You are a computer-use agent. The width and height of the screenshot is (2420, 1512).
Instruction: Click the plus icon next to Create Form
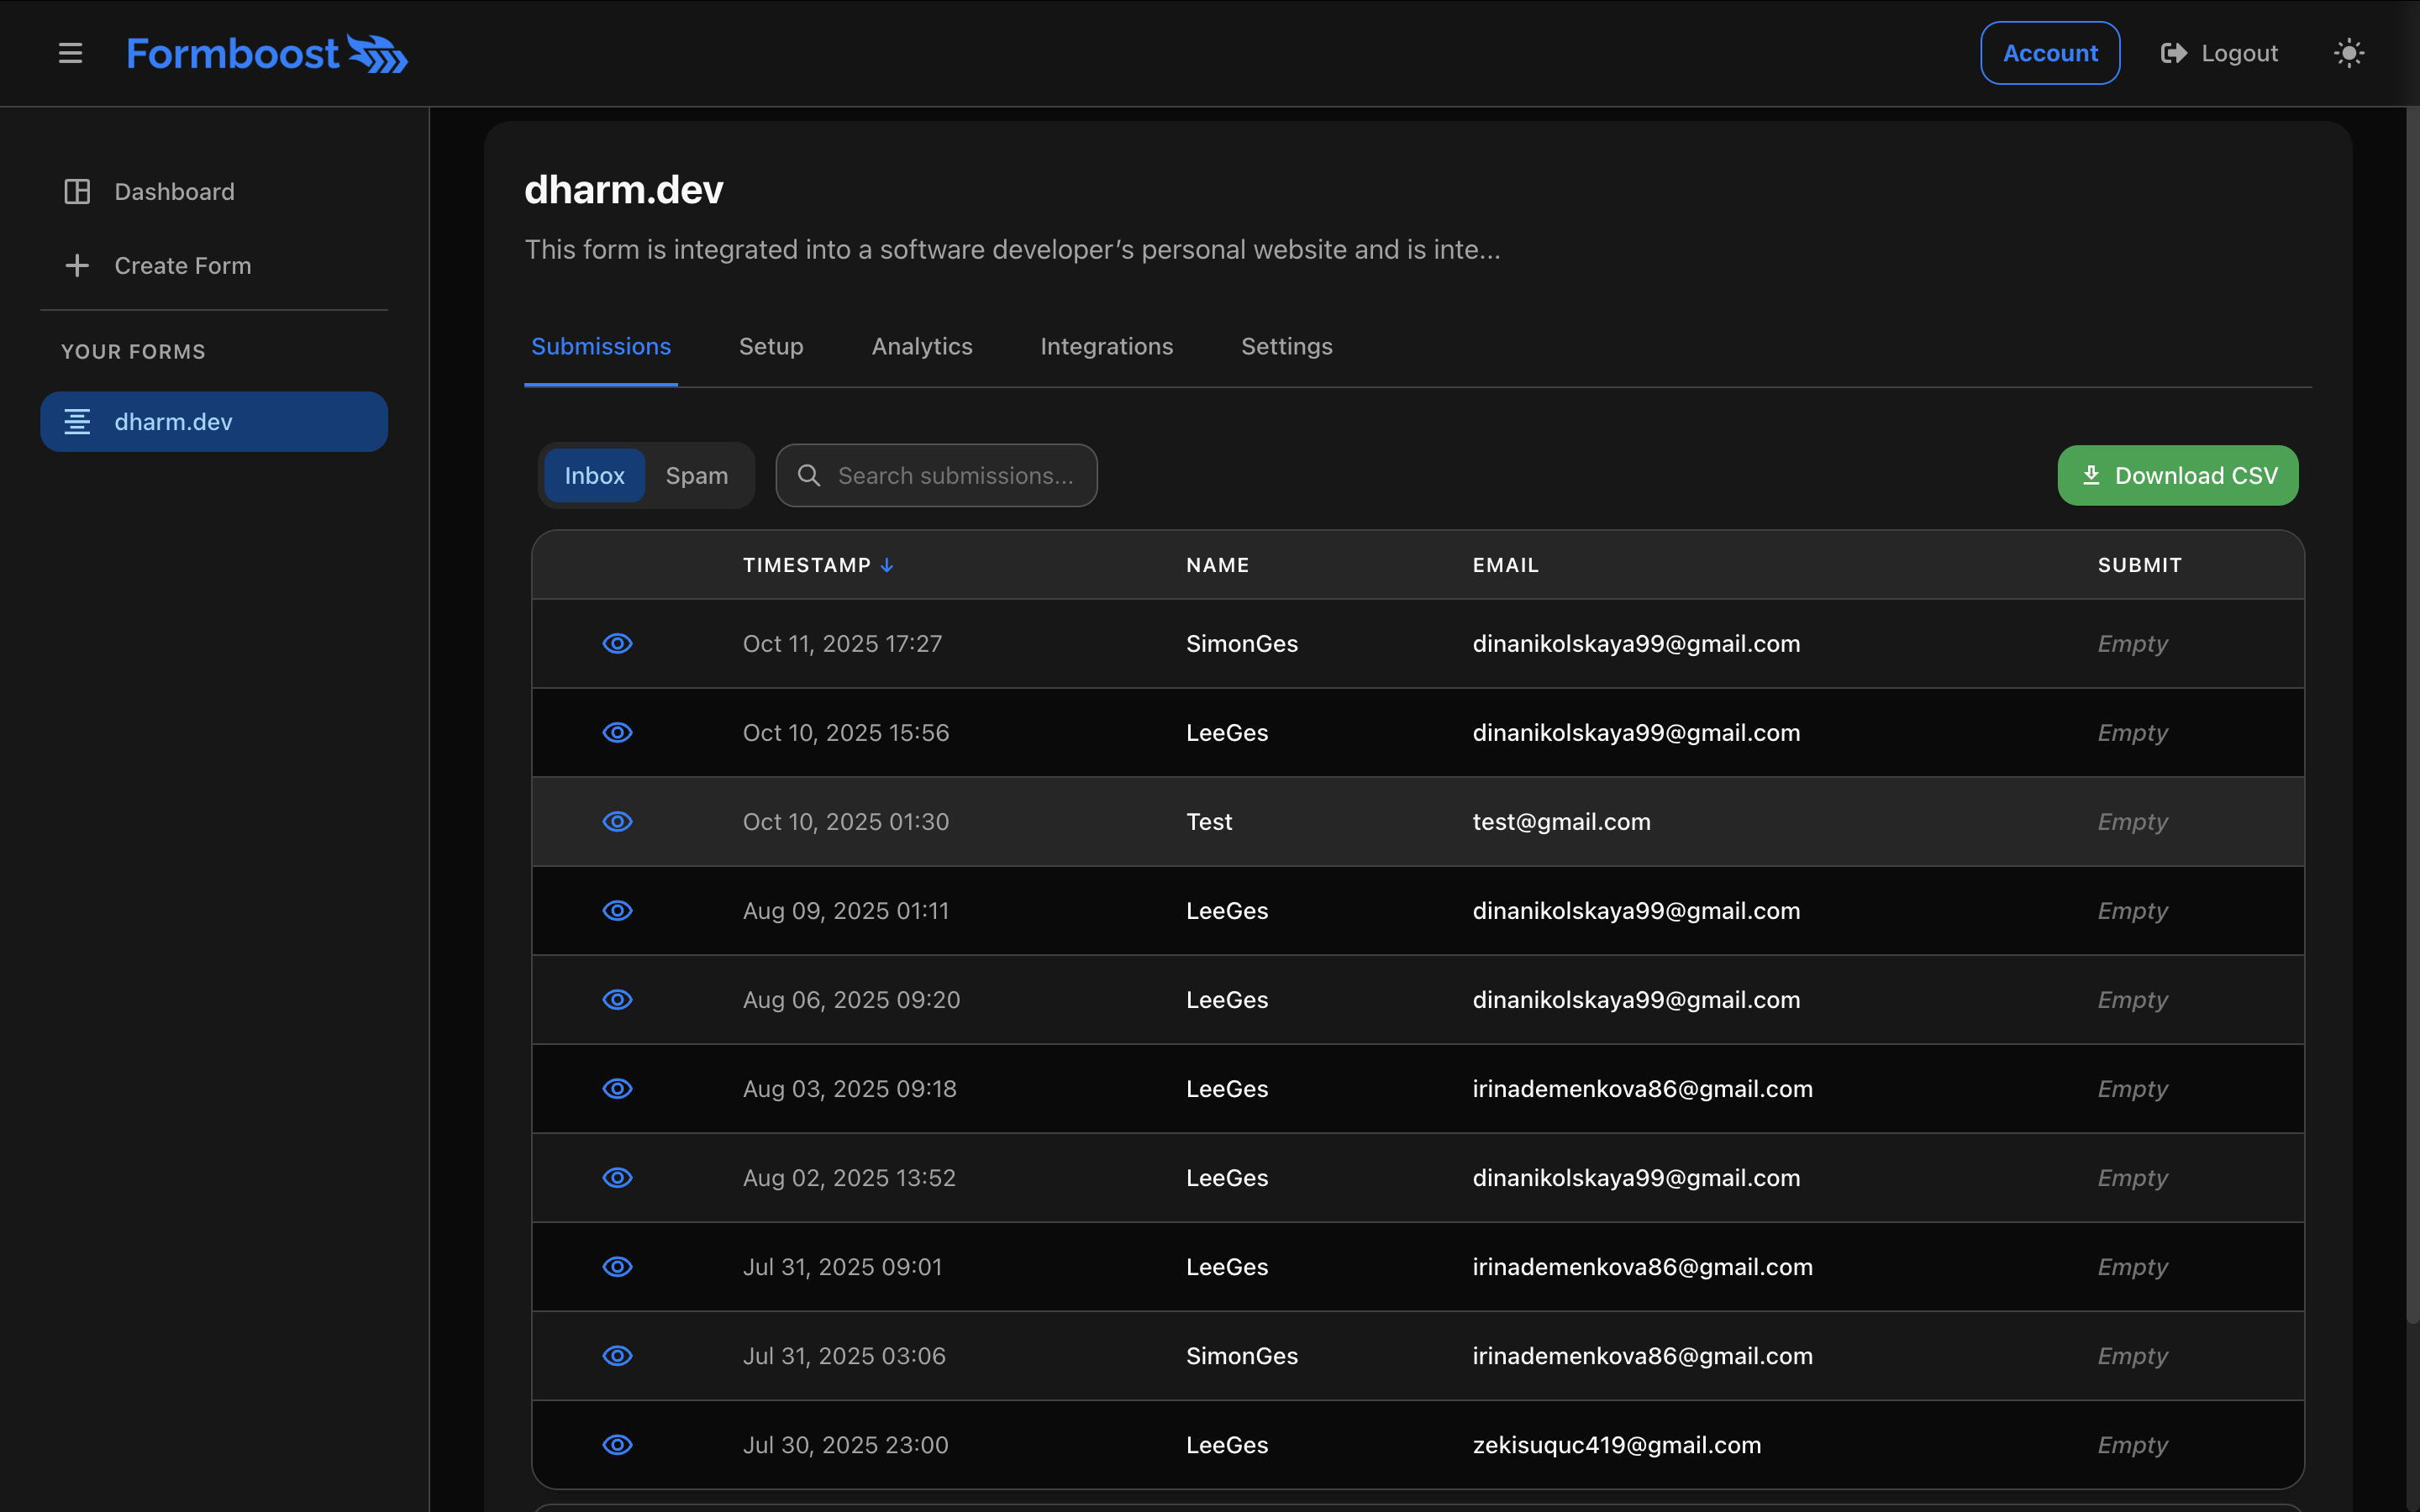tap(77, 265)
